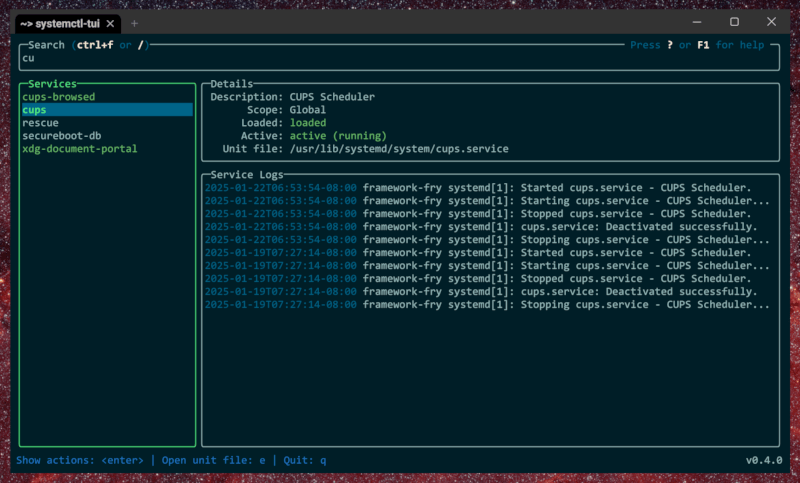Click the 2025-01-22 'Deactivated successfully' log line
This screenshot has width=800, height=483.
click(x=481, y=227)
